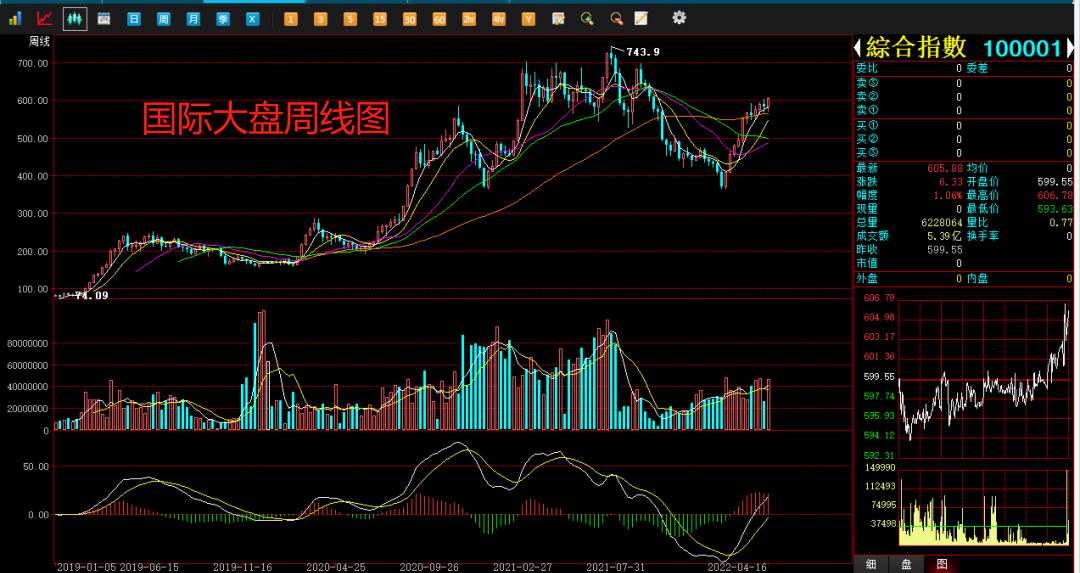Click the orange Y interval icon
1080x573 pixels.
click(528, 19)
